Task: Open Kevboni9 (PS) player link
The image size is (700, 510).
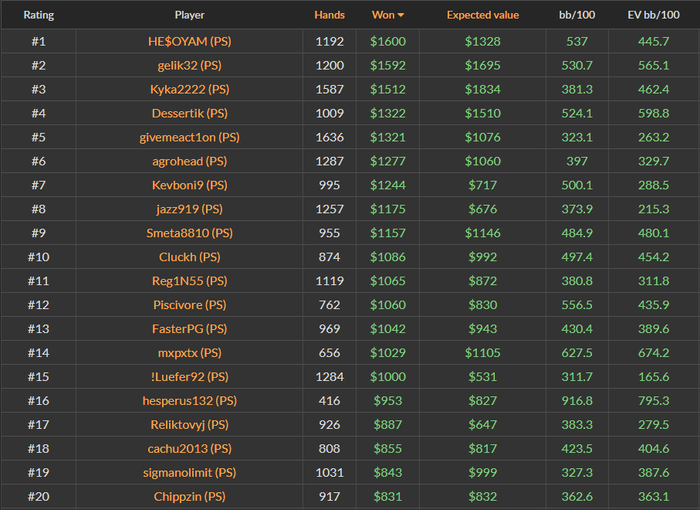Action: [x=189, y=185]
